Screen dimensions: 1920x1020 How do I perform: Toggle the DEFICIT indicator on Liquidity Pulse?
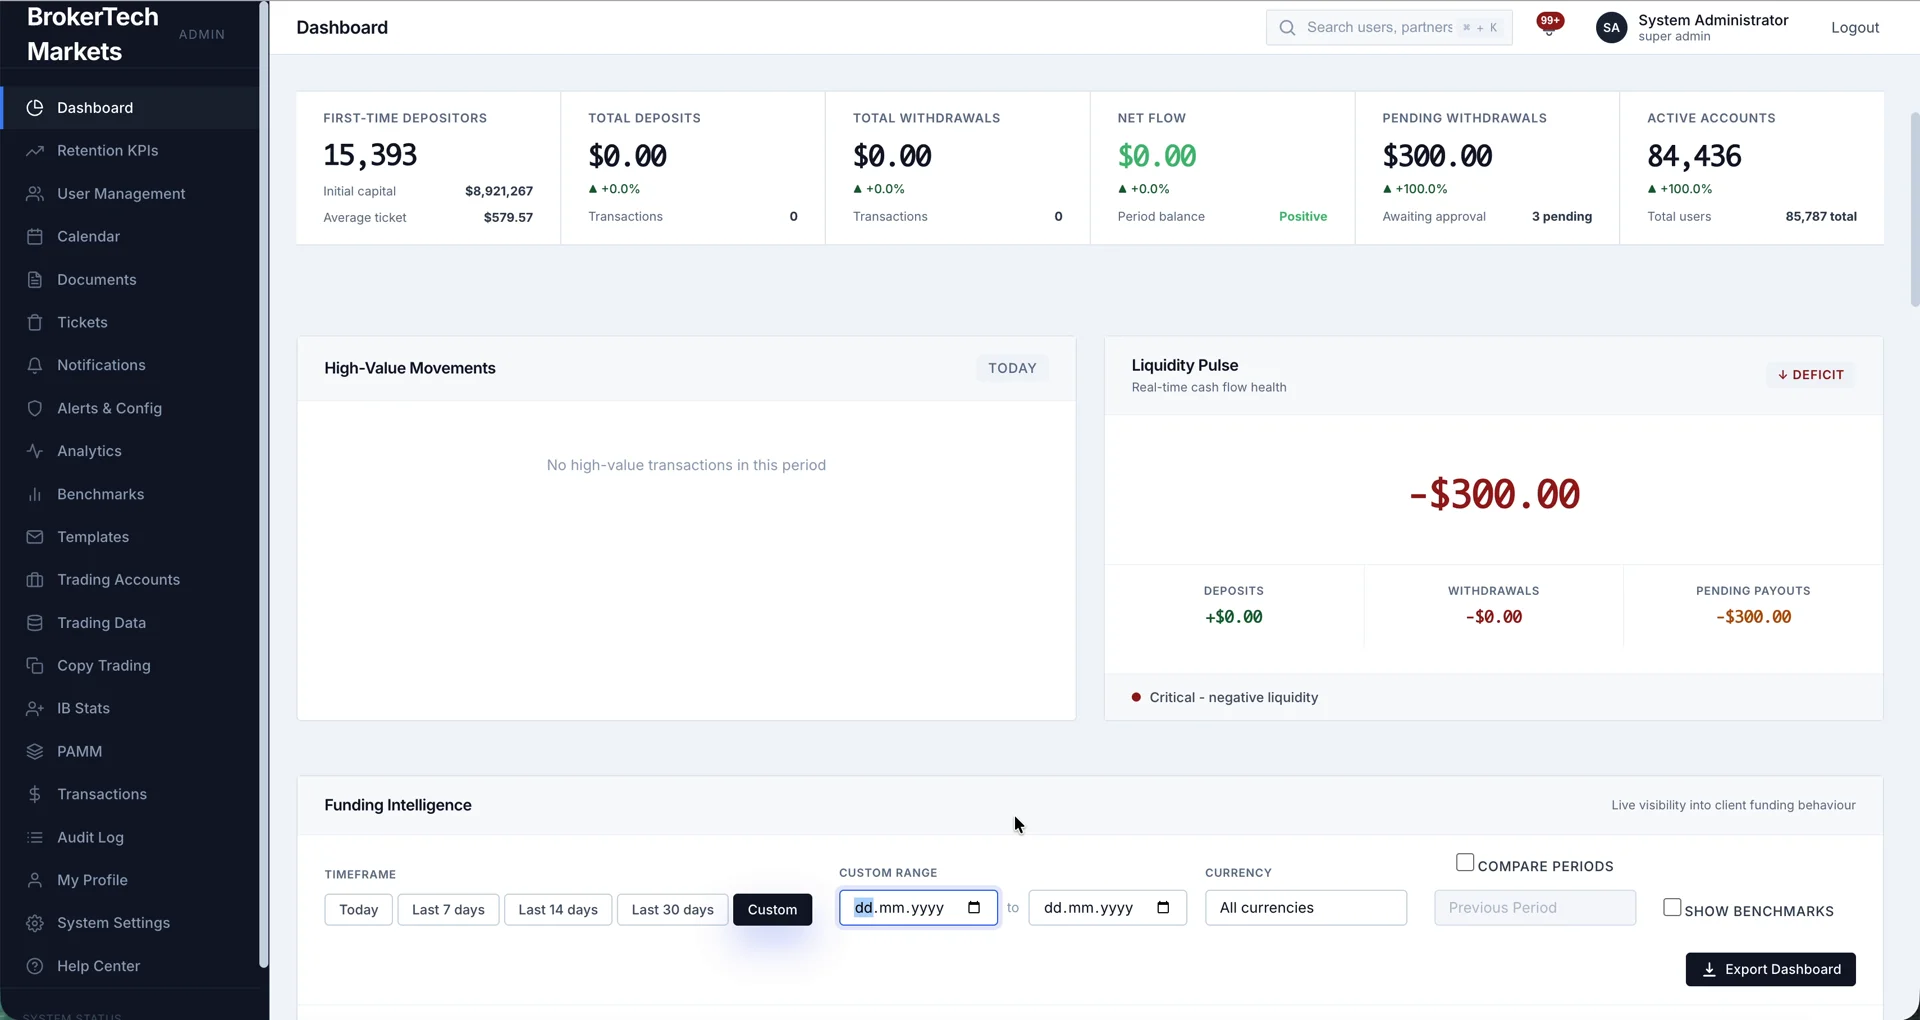pyautogui.click(x=1810, y=374)
